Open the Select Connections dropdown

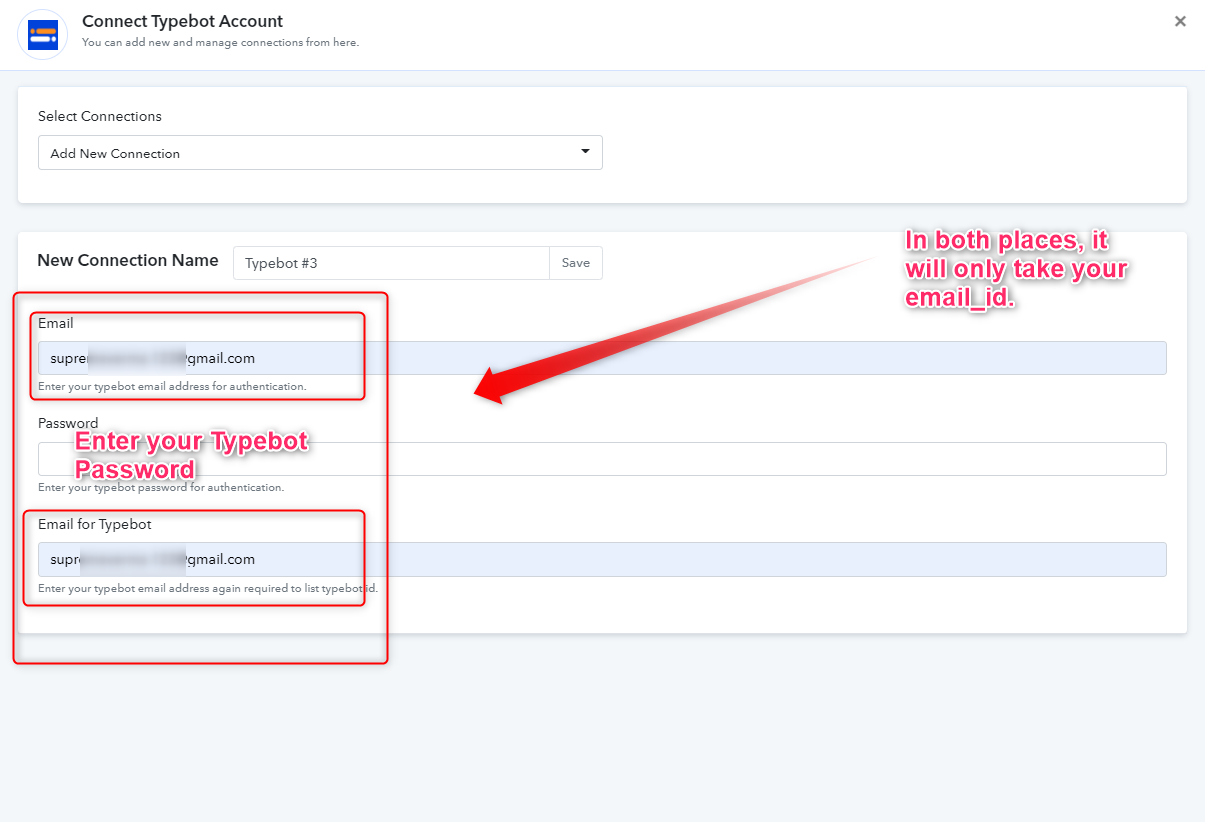[320, 153]
